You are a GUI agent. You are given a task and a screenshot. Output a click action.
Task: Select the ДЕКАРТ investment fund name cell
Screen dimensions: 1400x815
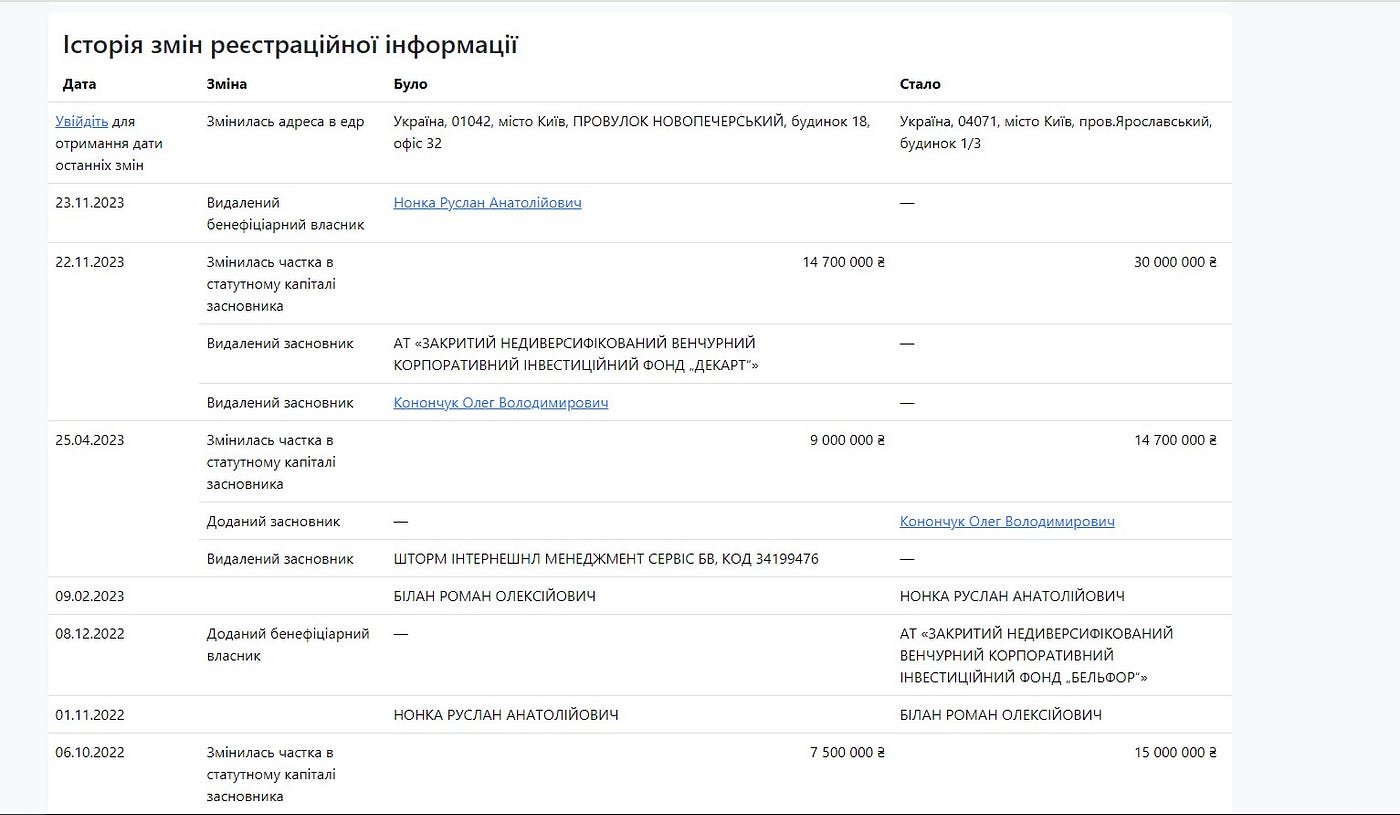[576, 354]
